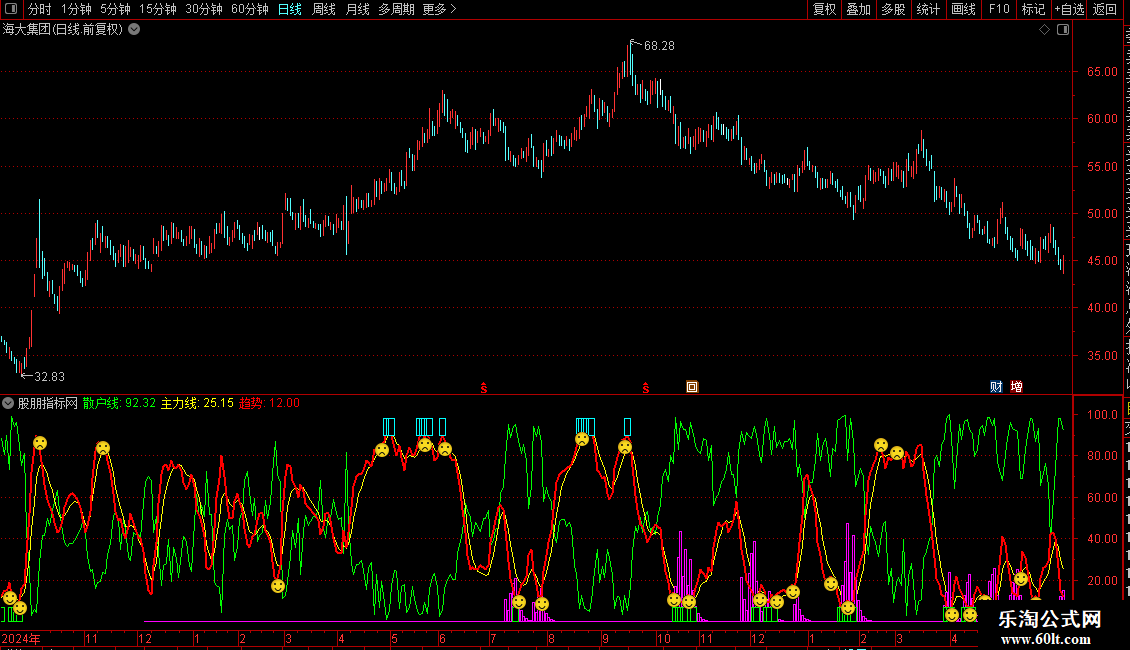
Task: Click the 叠加 overlay button
Action: 859,9
